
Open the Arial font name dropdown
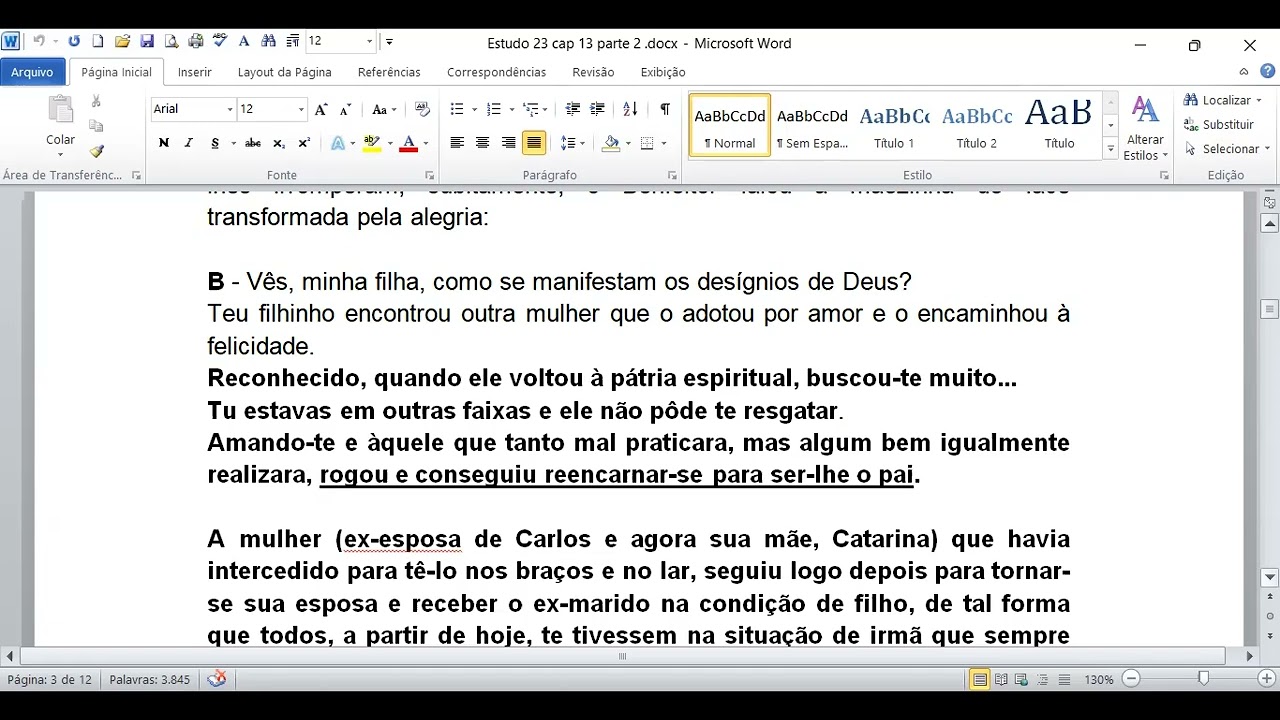point(230,110)
